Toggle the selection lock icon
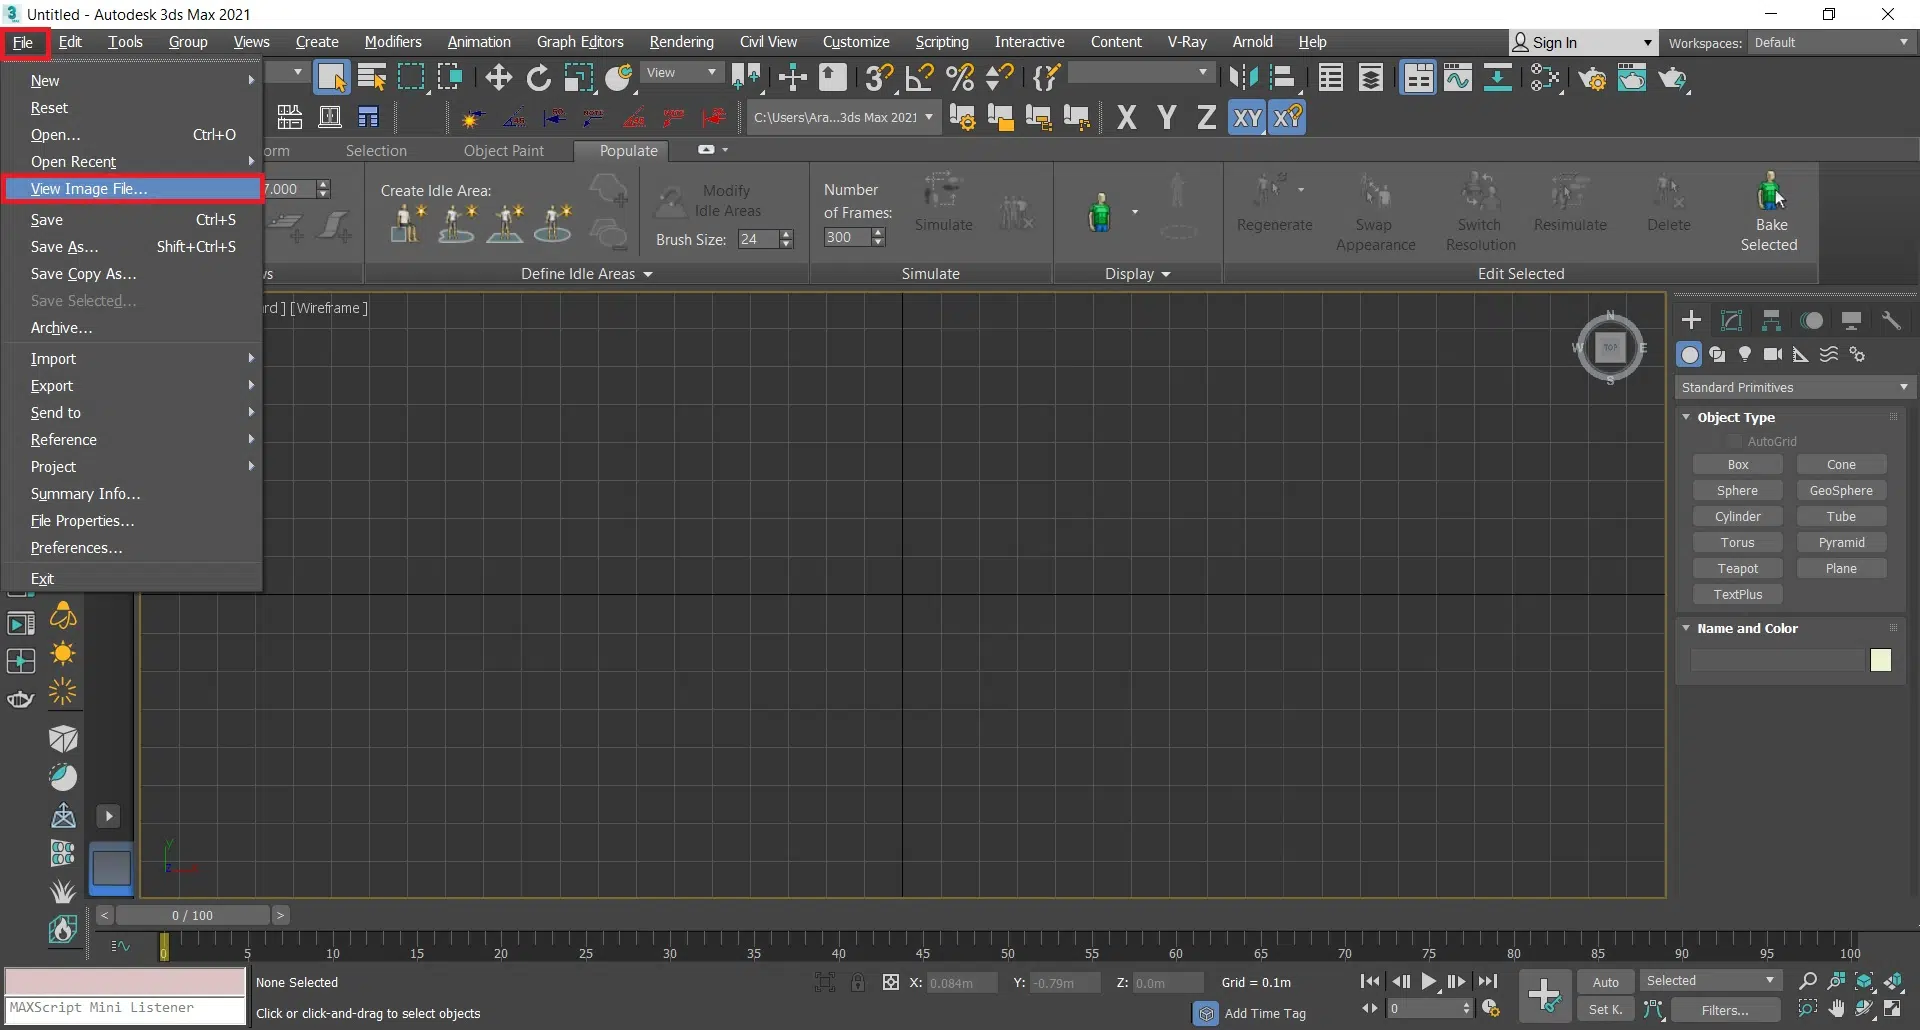The width and height of the screenshot is (1920, 1030). point(858,982)
